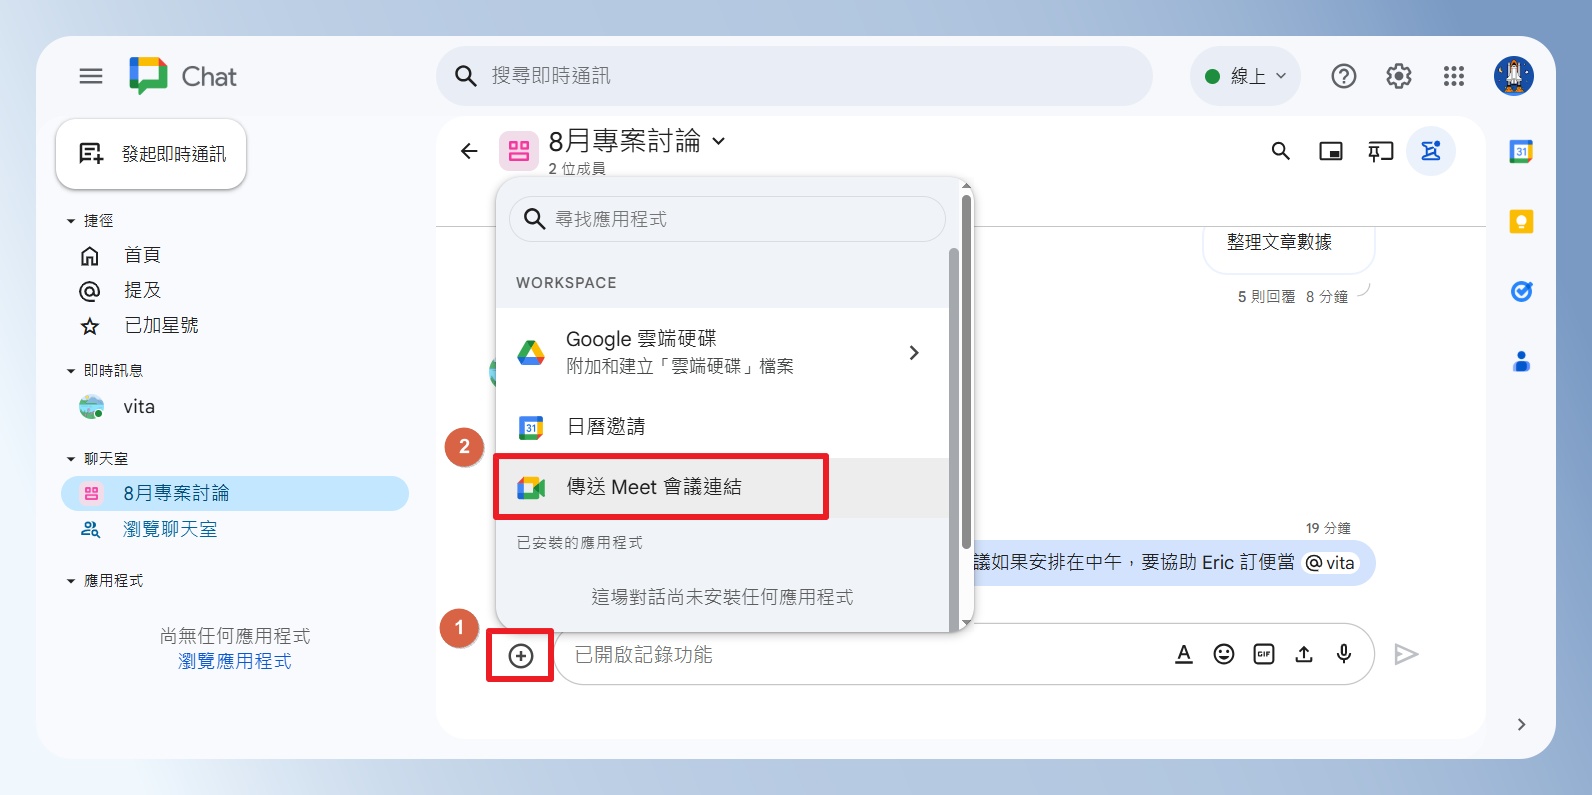The width and height of the screenshot is (1592, 795).
Task: Expand the 8月專案討論 room title dropdown
Action: (x=718, y=141)
